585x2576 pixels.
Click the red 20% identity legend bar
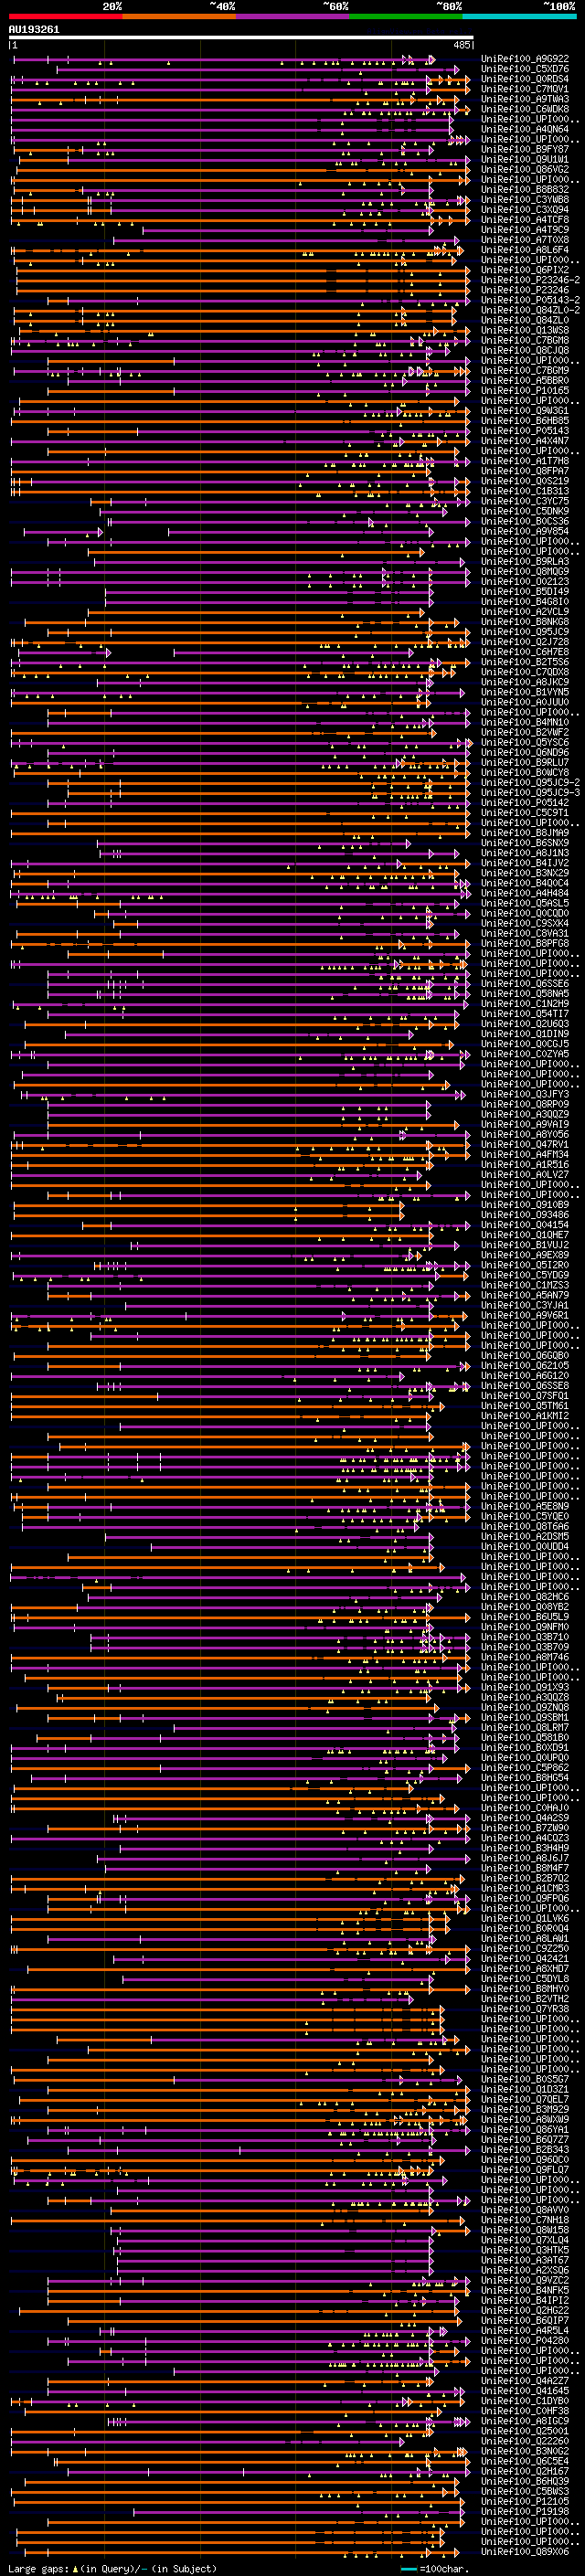(65, 16)
